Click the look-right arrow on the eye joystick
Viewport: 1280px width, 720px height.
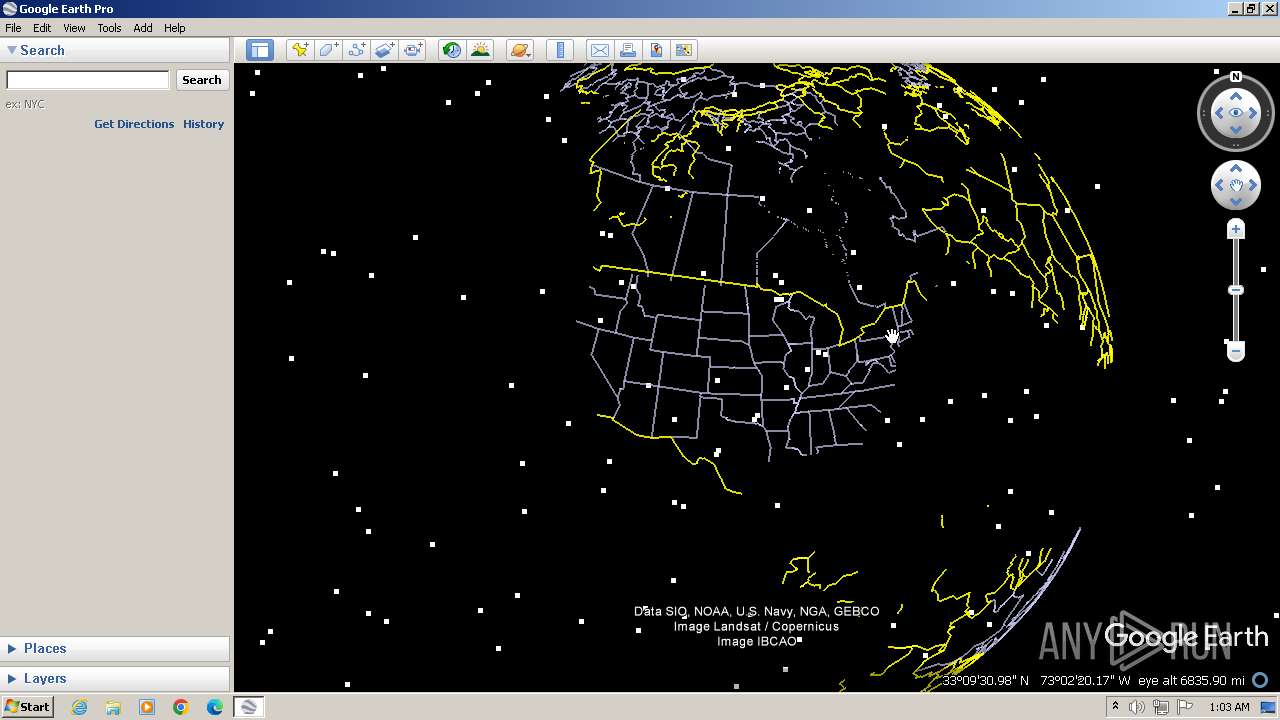(1254, 113)
